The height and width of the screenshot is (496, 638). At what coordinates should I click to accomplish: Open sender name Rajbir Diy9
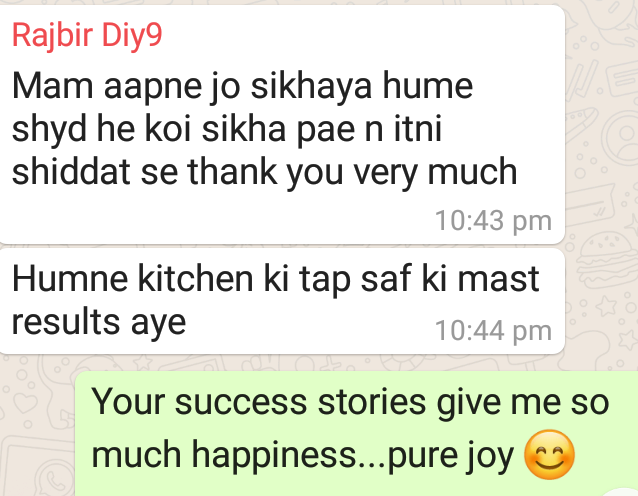click(x=87, y=36)
